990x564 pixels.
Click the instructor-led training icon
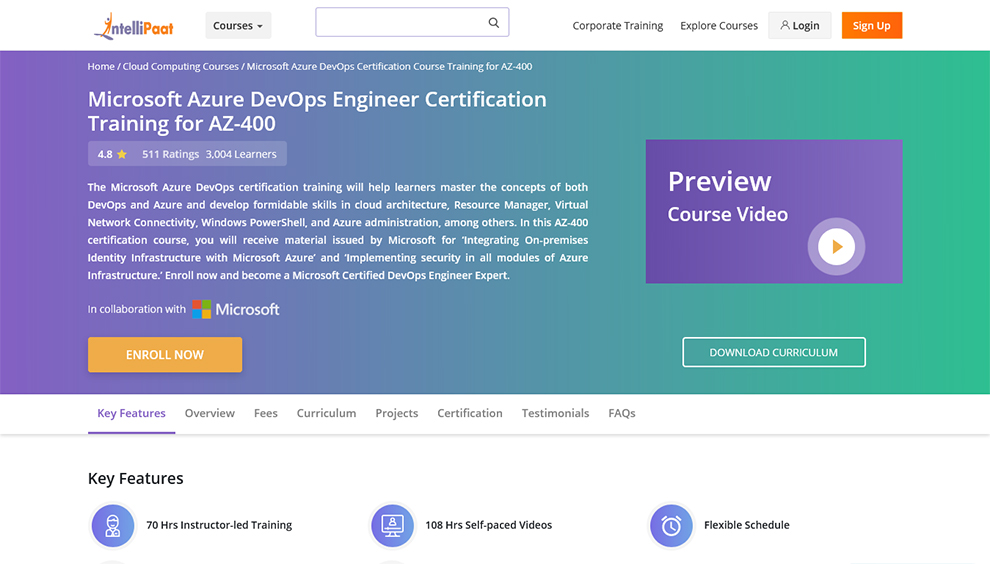113,525
